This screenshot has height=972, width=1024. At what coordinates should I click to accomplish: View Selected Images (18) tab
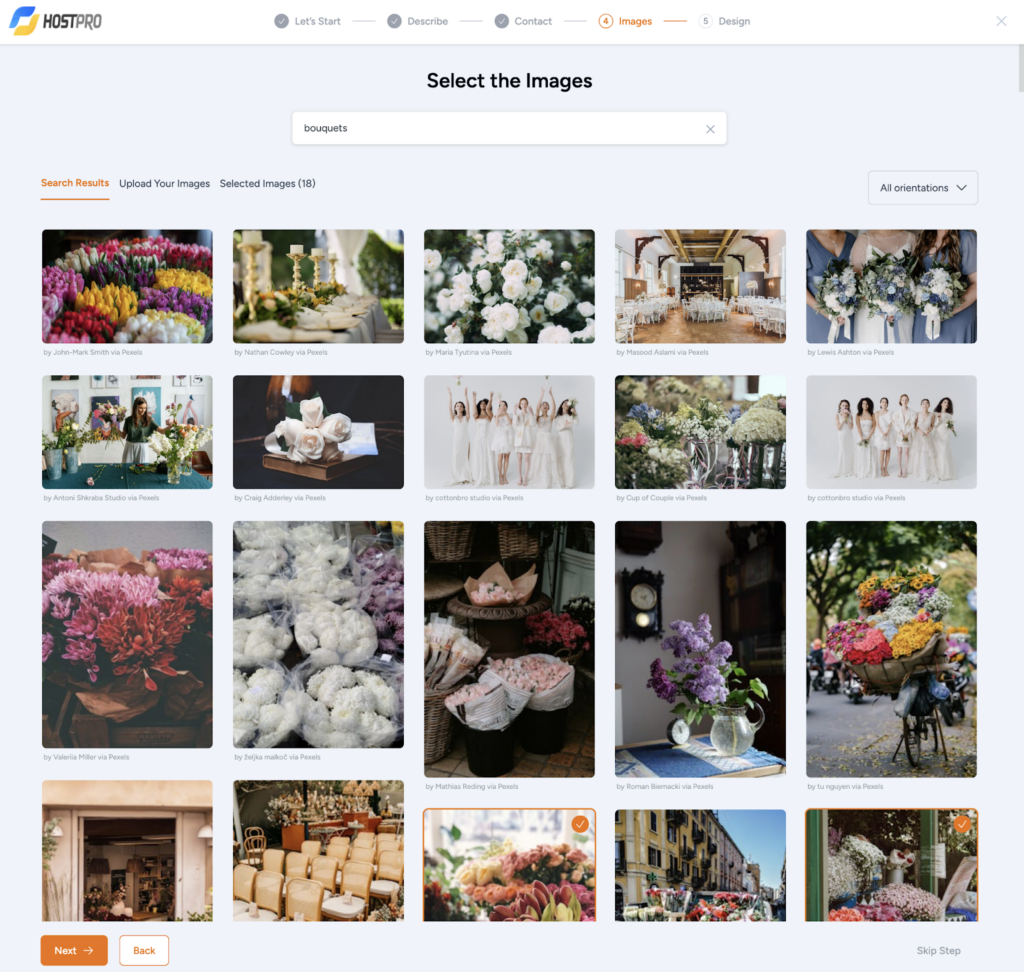[268, 184]
